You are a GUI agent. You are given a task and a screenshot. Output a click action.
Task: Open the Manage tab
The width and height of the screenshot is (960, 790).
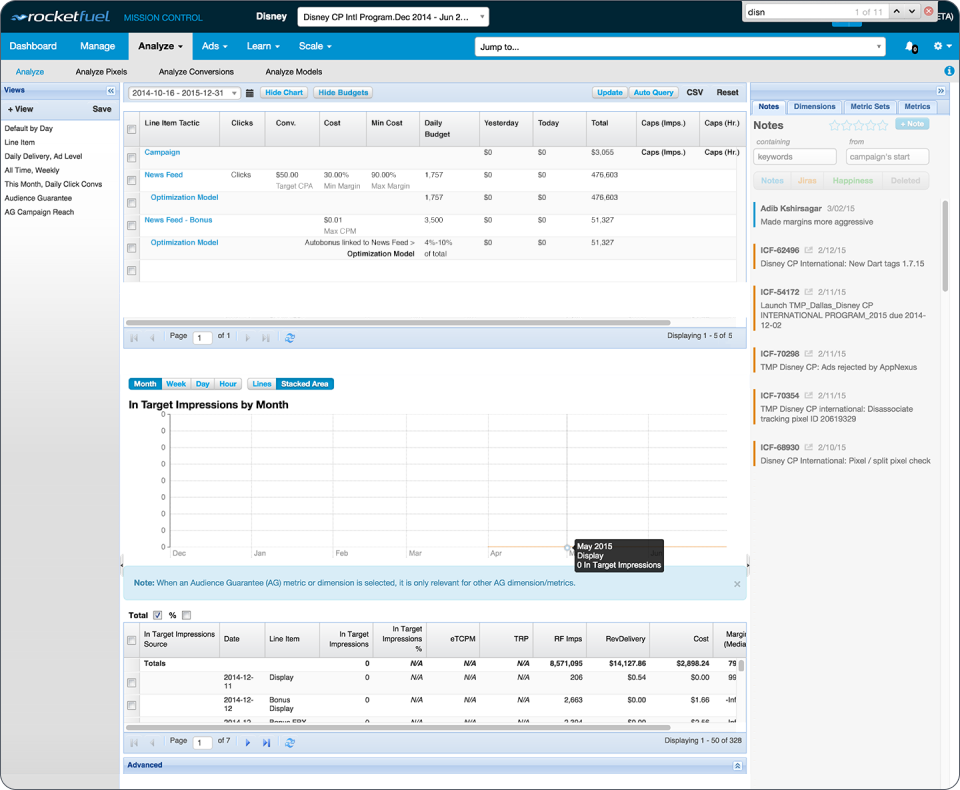pyautogui.click(x=97, y=46)
